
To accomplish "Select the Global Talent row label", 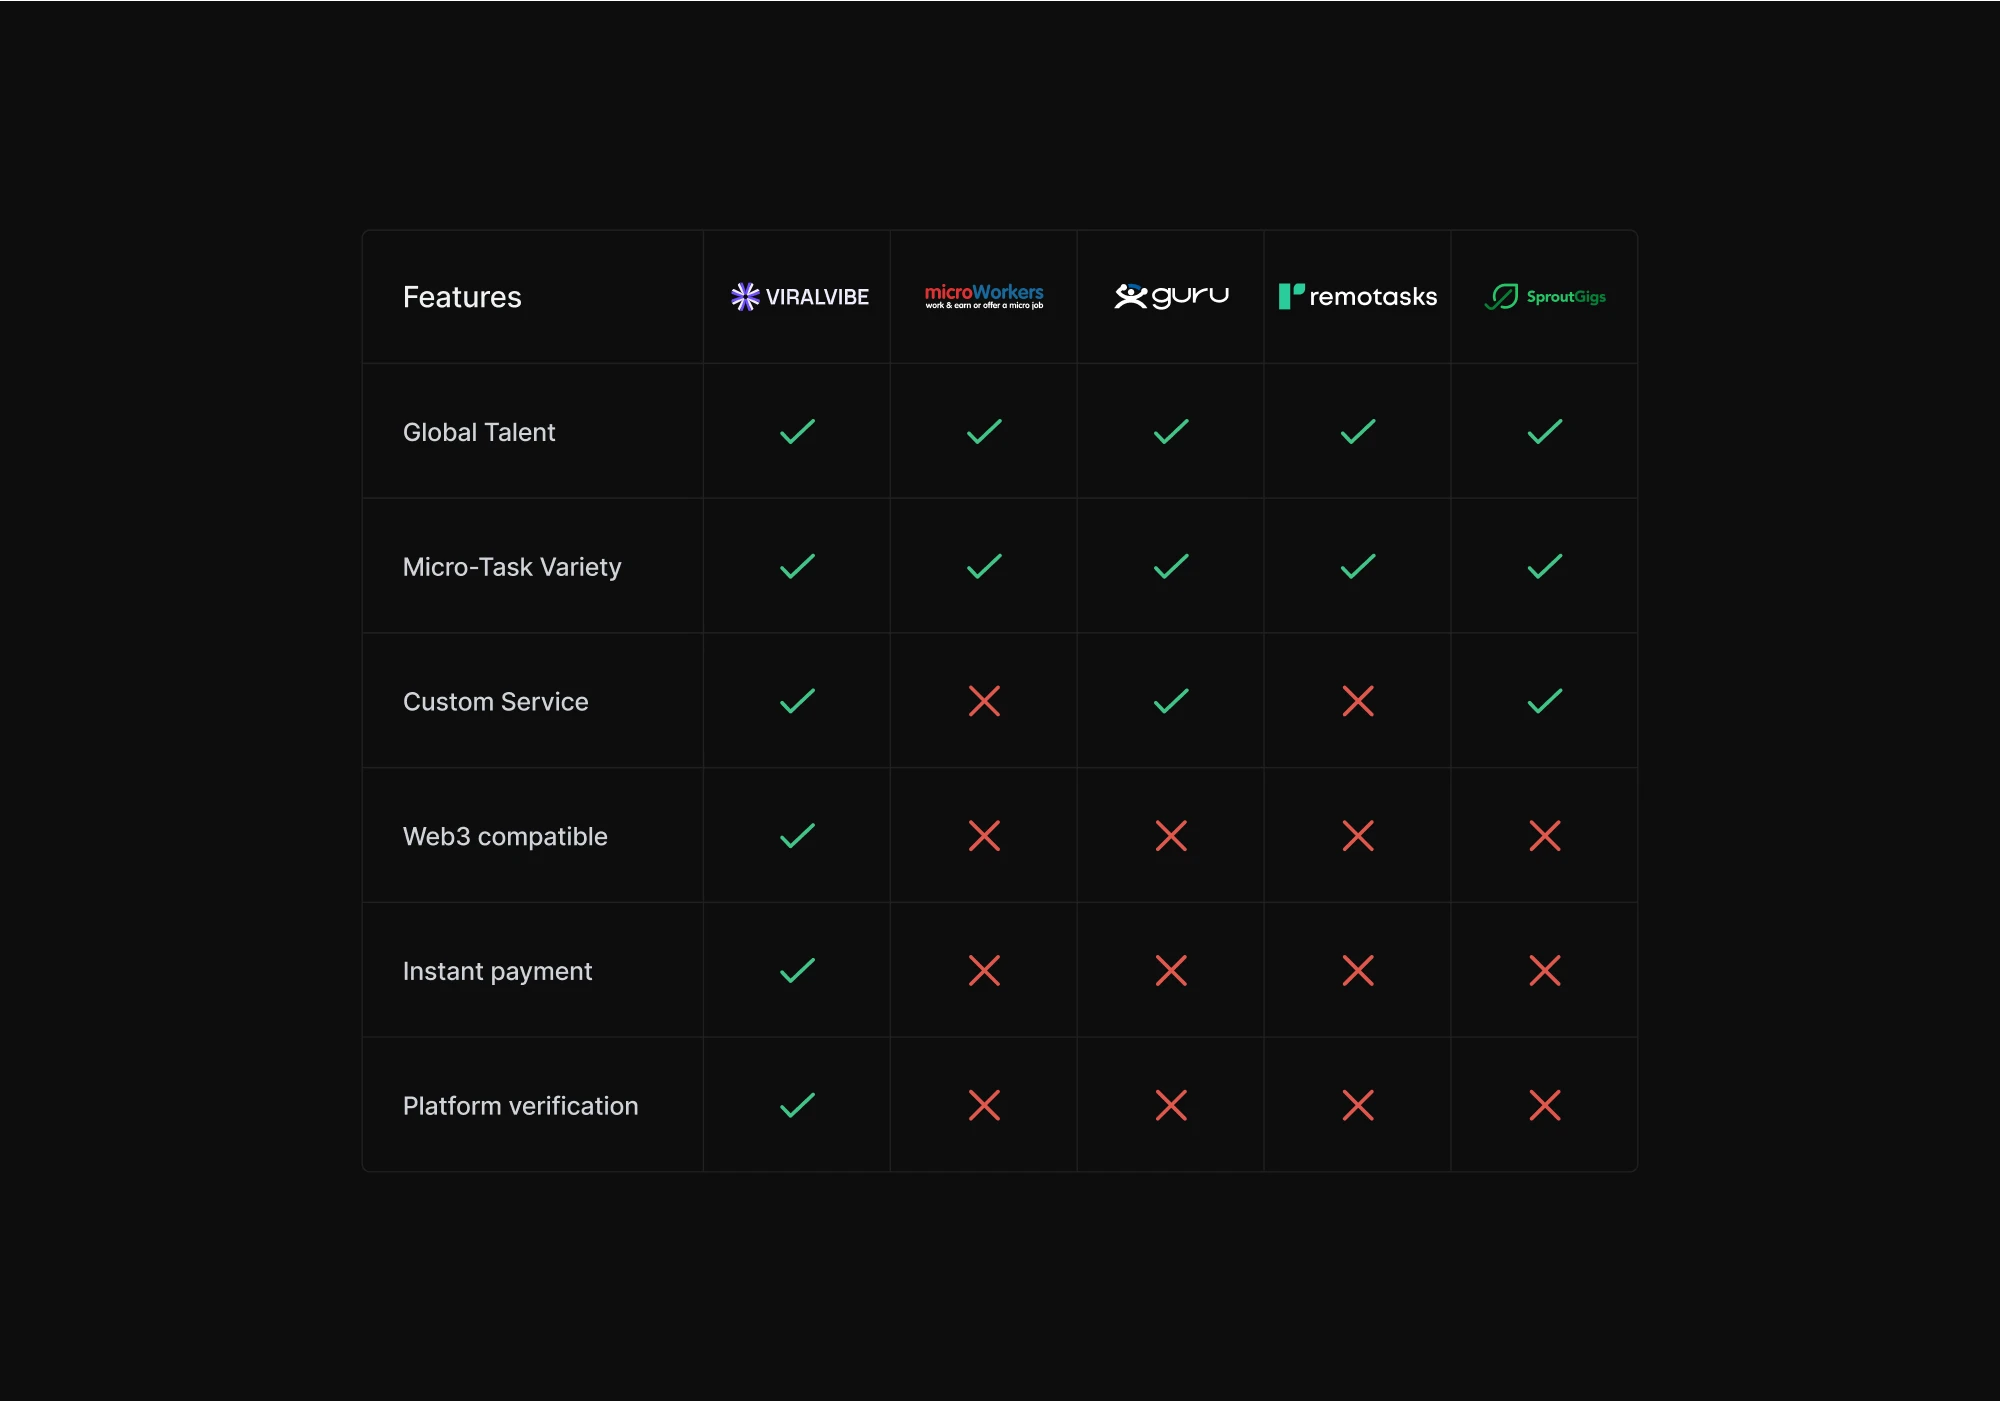I will click(x=479, y=432).
